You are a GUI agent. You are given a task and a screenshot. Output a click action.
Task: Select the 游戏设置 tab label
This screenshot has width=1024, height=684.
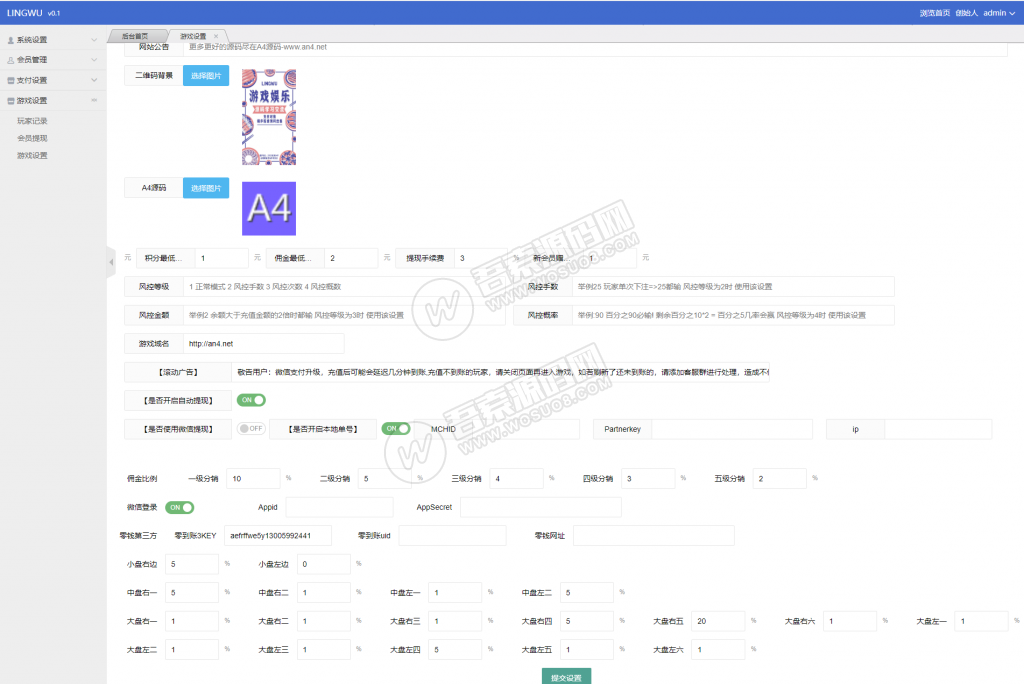pos(193,37)
